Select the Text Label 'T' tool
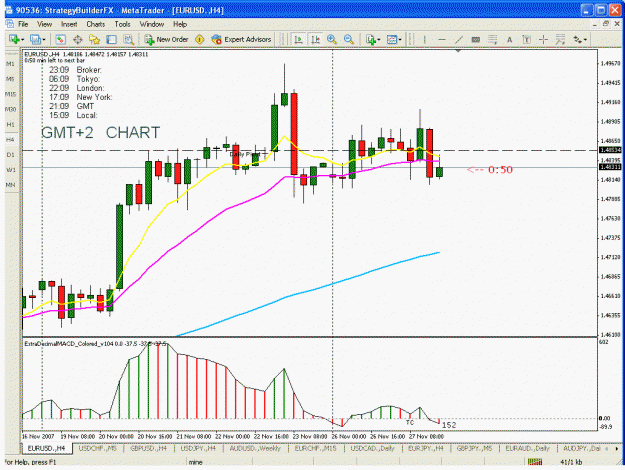This screenshot has width=625, height=470. 527,39
